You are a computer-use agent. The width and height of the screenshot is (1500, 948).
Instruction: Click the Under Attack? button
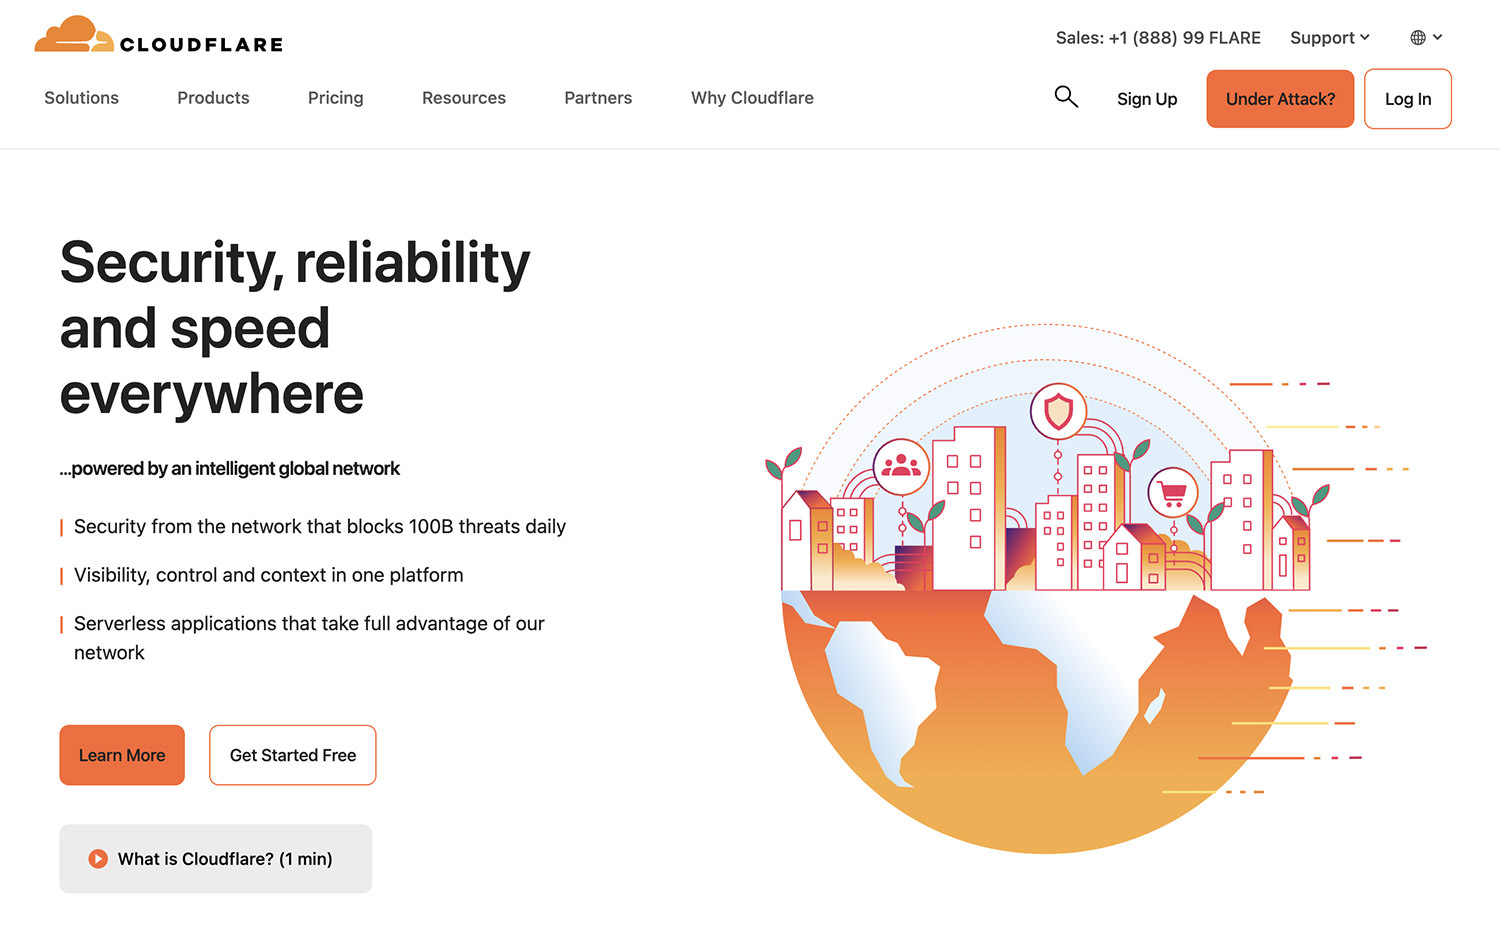click(x=1280, y=99)
